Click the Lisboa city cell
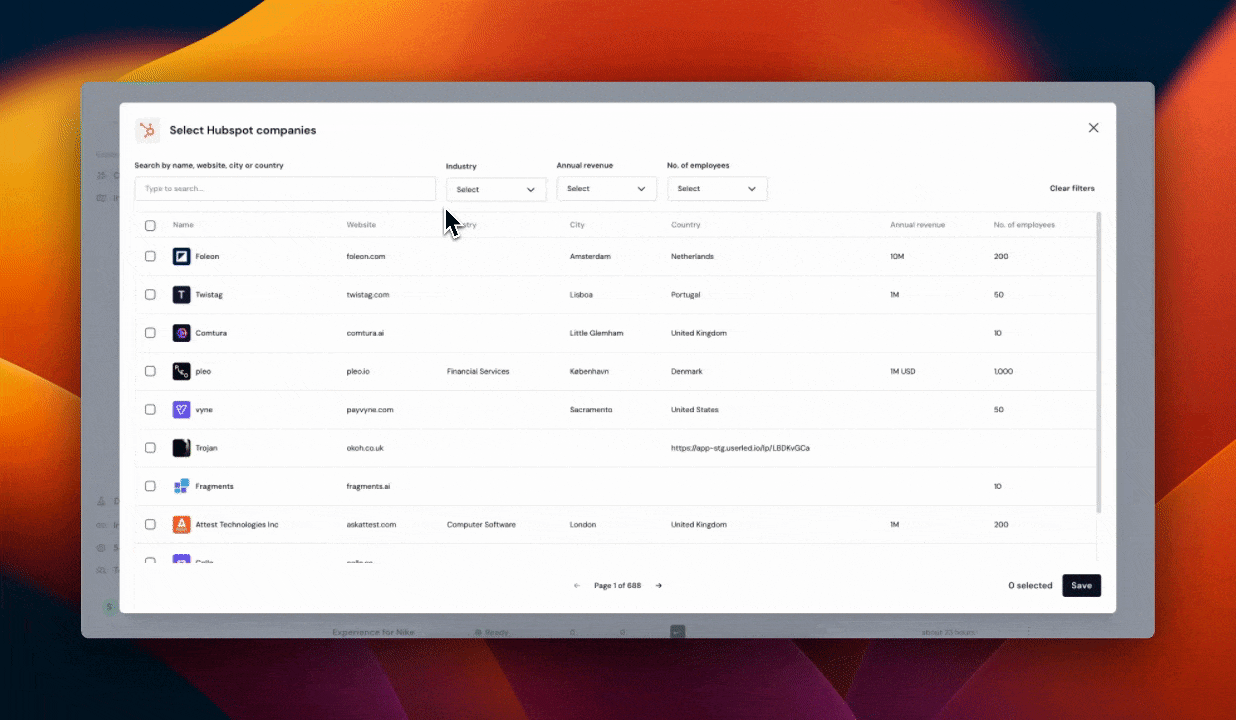 (581, 295)
